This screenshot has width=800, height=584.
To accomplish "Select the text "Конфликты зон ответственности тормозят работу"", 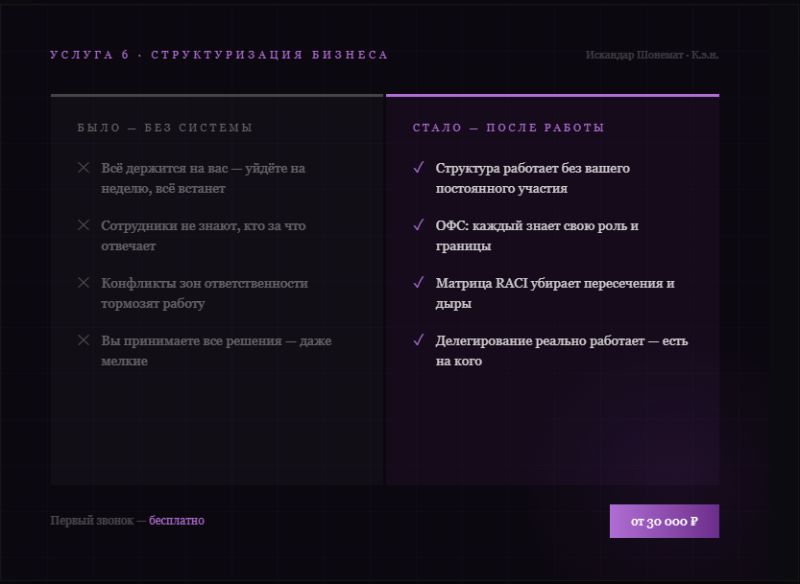I will coord(204,293).
